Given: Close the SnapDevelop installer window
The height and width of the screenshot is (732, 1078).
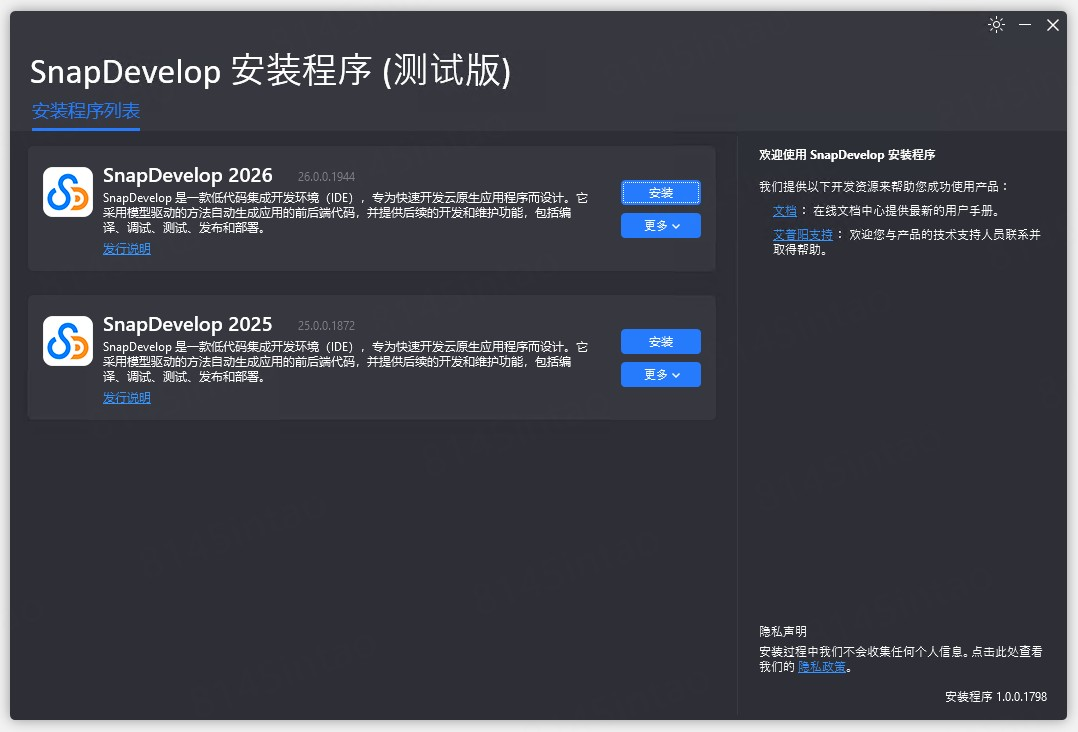Looking at the screenshot, I should (1053, 25).
